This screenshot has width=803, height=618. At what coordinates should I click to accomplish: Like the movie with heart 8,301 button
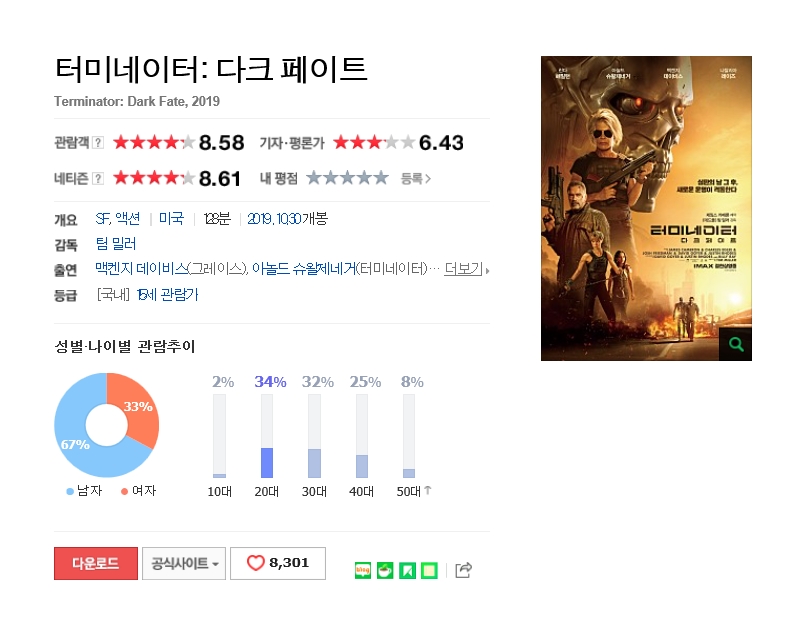278,563
